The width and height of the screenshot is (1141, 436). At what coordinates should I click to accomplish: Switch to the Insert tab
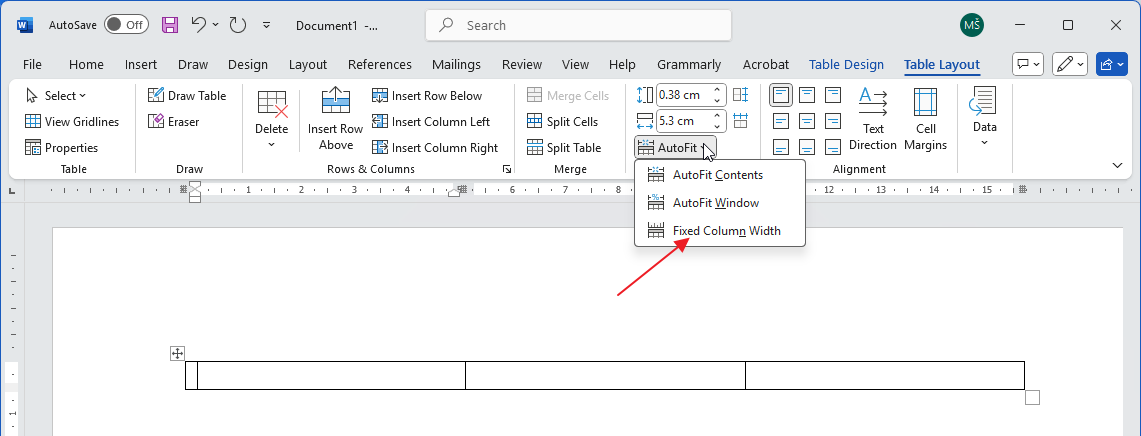pyautogui.click(x=140, y=64)
